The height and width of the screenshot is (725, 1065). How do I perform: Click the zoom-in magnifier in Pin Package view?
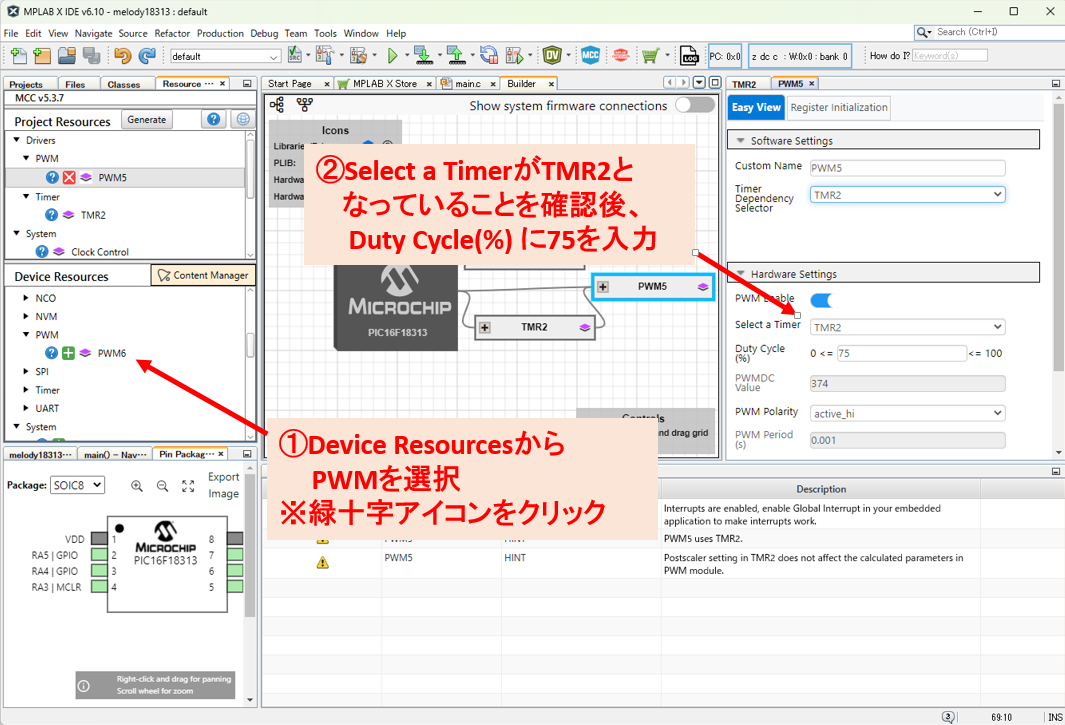pyautogui.click(x=137, y=486)
